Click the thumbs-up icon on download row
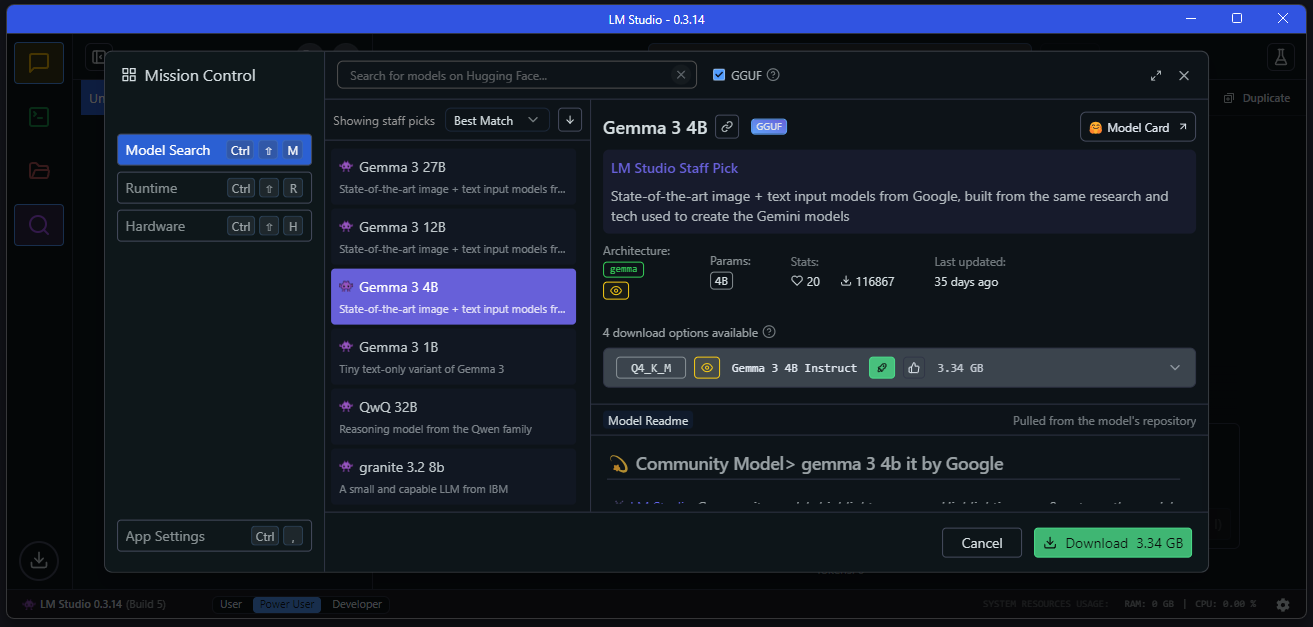 pos(914,368)
